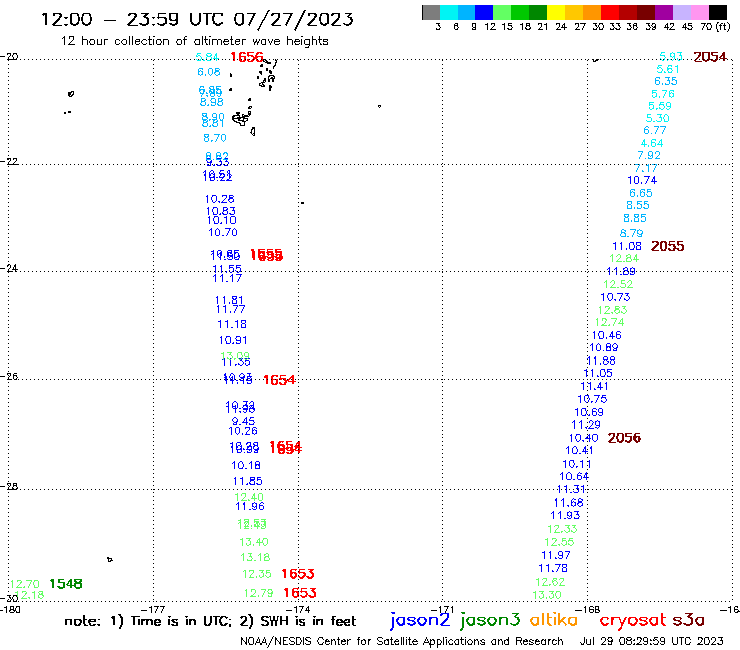Click the red time label 1656
The image size is (740, 650).
tap(246, 57)
